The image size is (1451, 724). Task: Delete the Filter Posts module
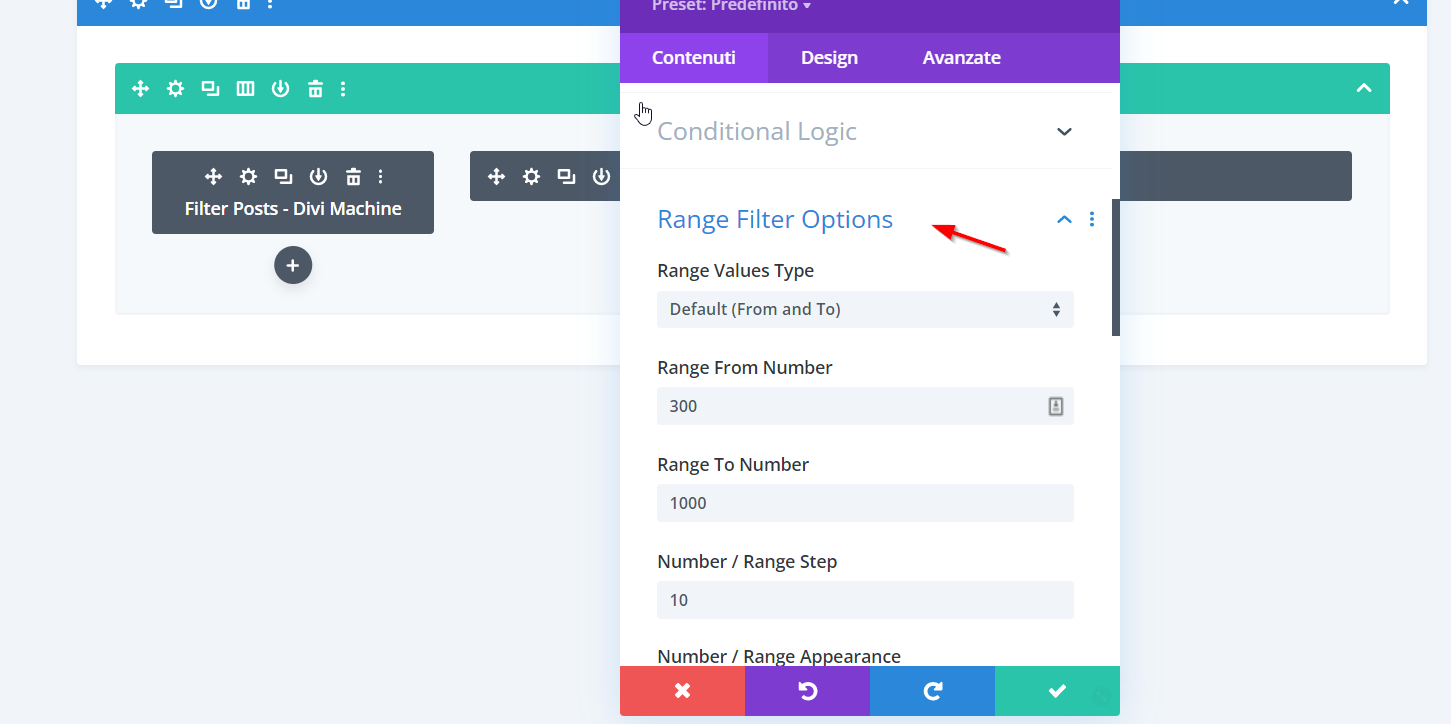[353, 177]
